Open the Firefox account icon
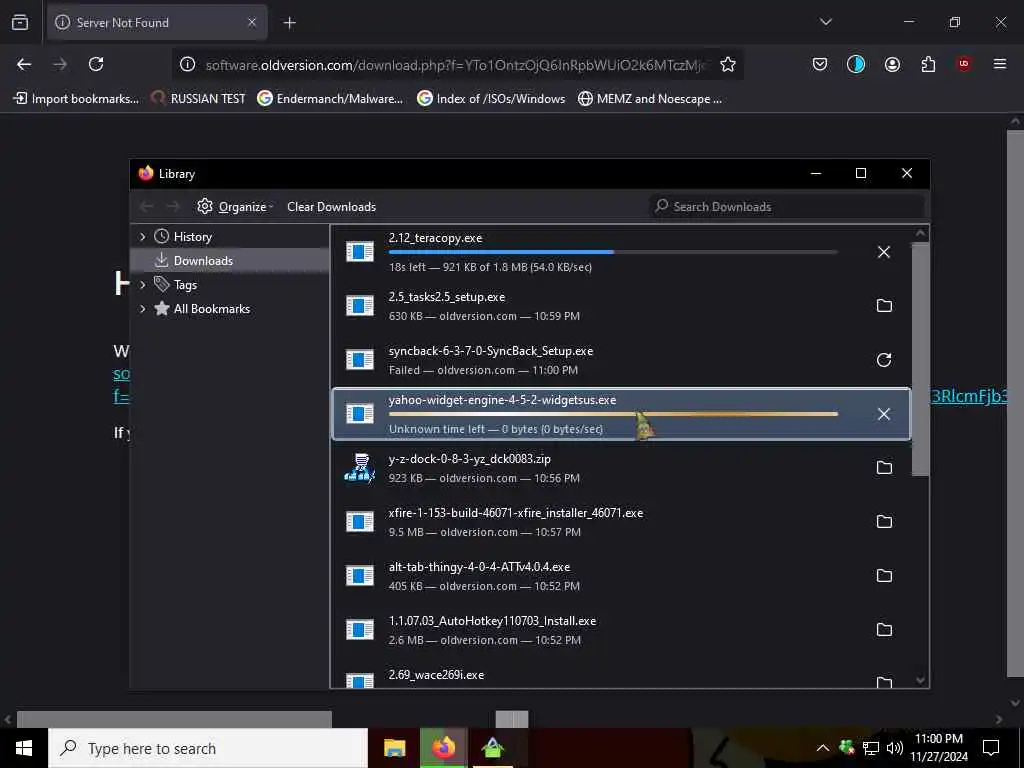1024x768 pixels. click(x=892, y=64)
